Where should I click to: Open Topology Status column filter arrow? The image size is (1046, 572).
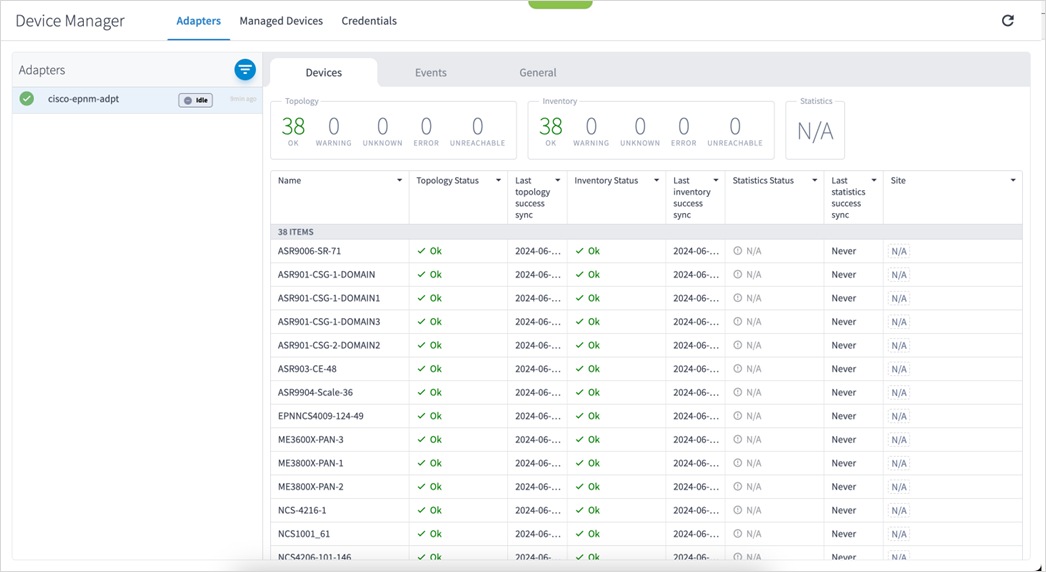point(498,181)
